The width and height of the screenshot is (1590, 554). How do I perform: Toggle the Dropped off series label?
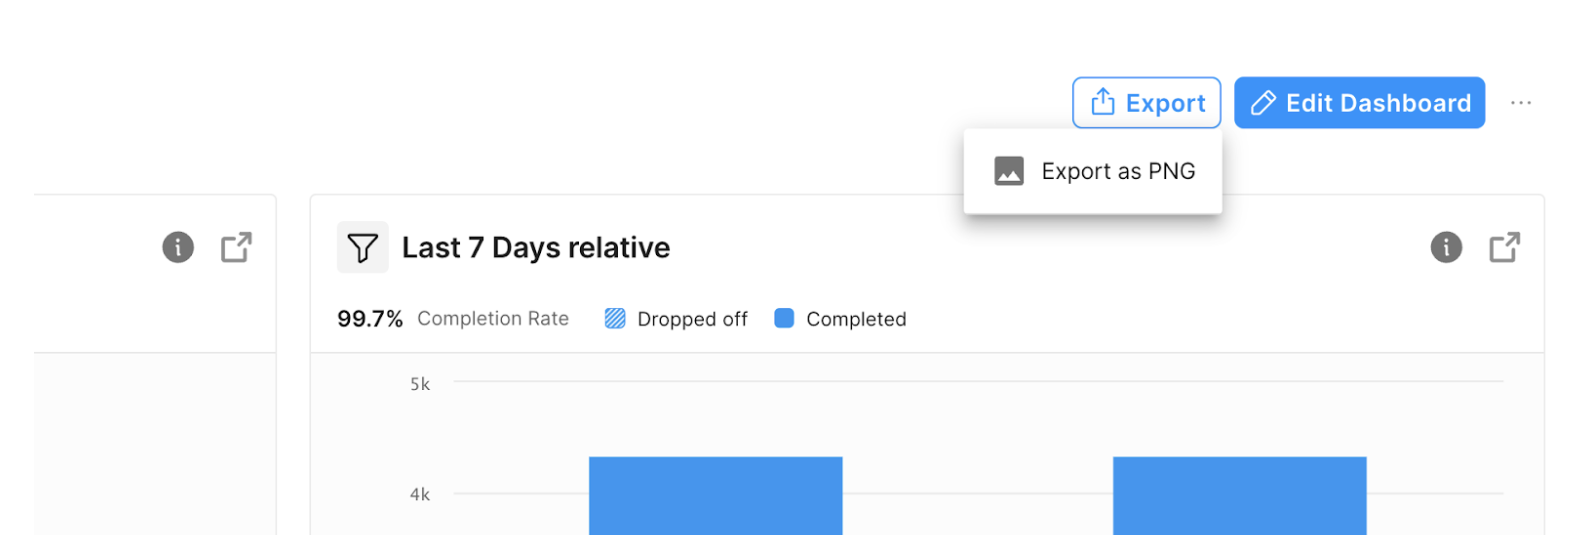[692, 319]
